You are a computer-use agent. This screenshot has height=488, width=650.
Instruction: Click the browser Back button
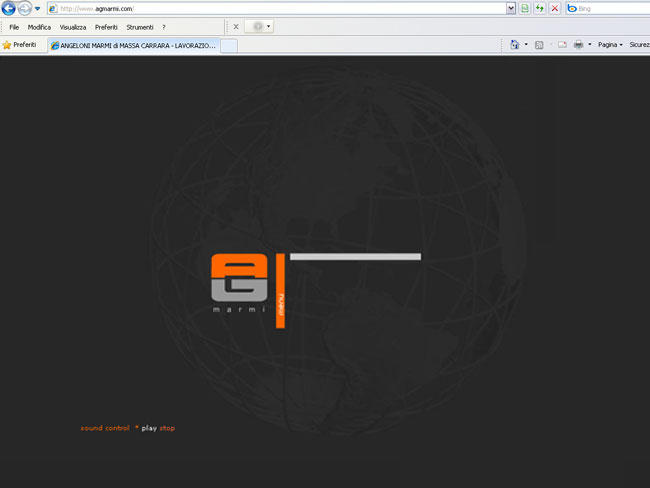tap(9, 8)
